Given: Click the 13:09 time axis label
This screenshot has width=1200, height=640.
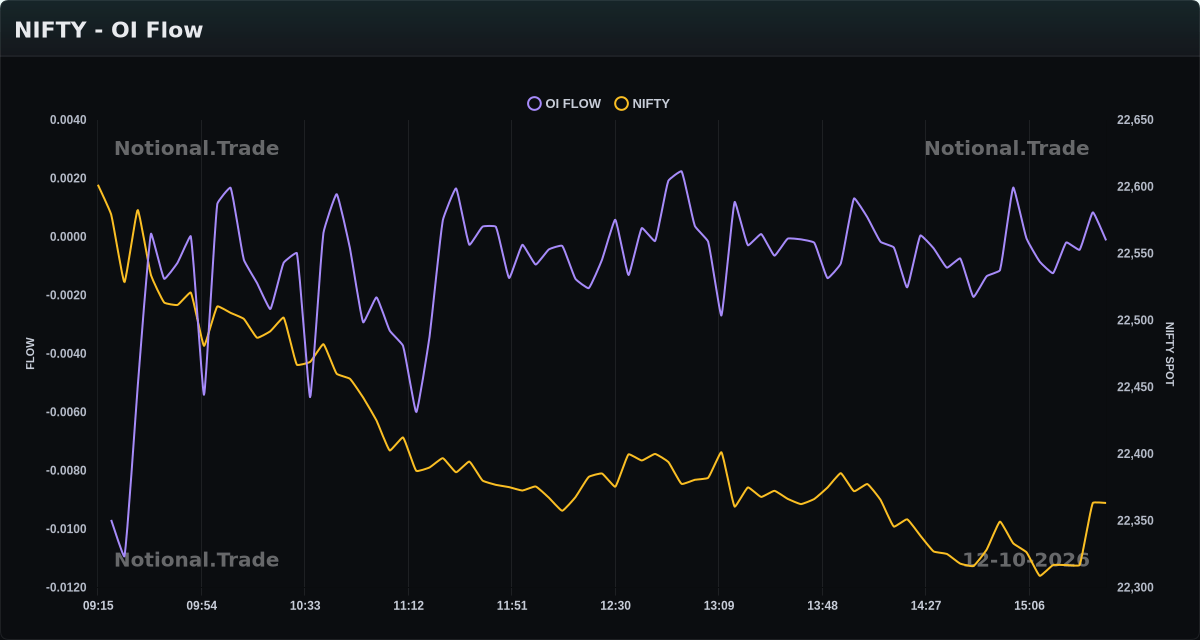Looking at the screenshot, I should [x=719, y=606].
